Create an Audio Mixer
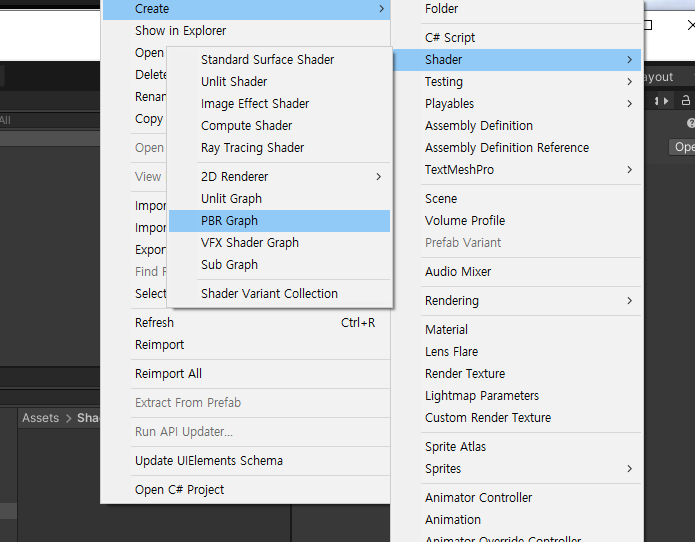The height and width of the screenshot is (542, 695). (517, 272)
